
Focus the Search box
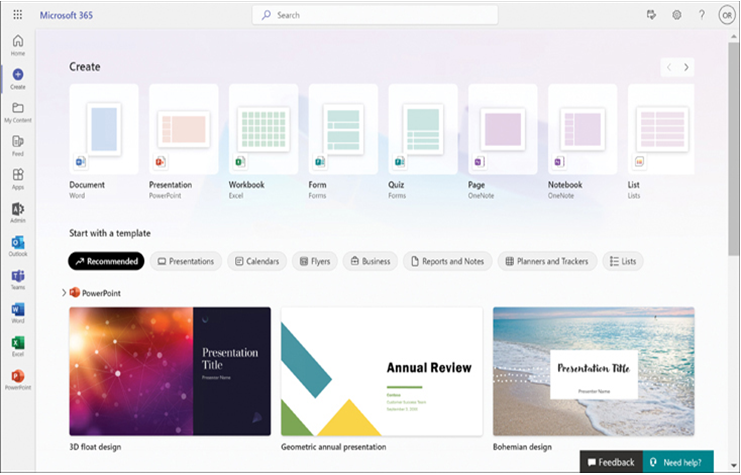point(375,15)
